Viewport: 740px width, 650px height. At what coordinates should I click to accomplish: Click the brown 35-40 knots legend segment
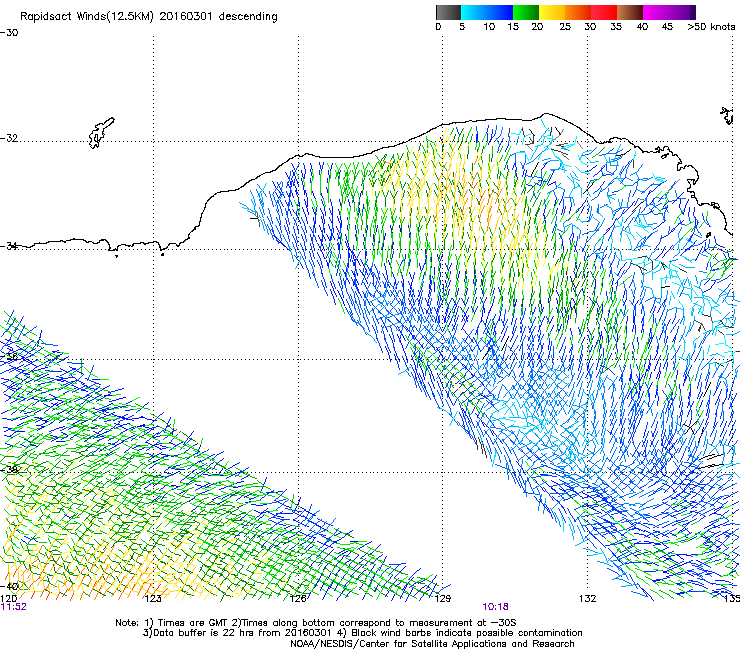click(630, 12)
